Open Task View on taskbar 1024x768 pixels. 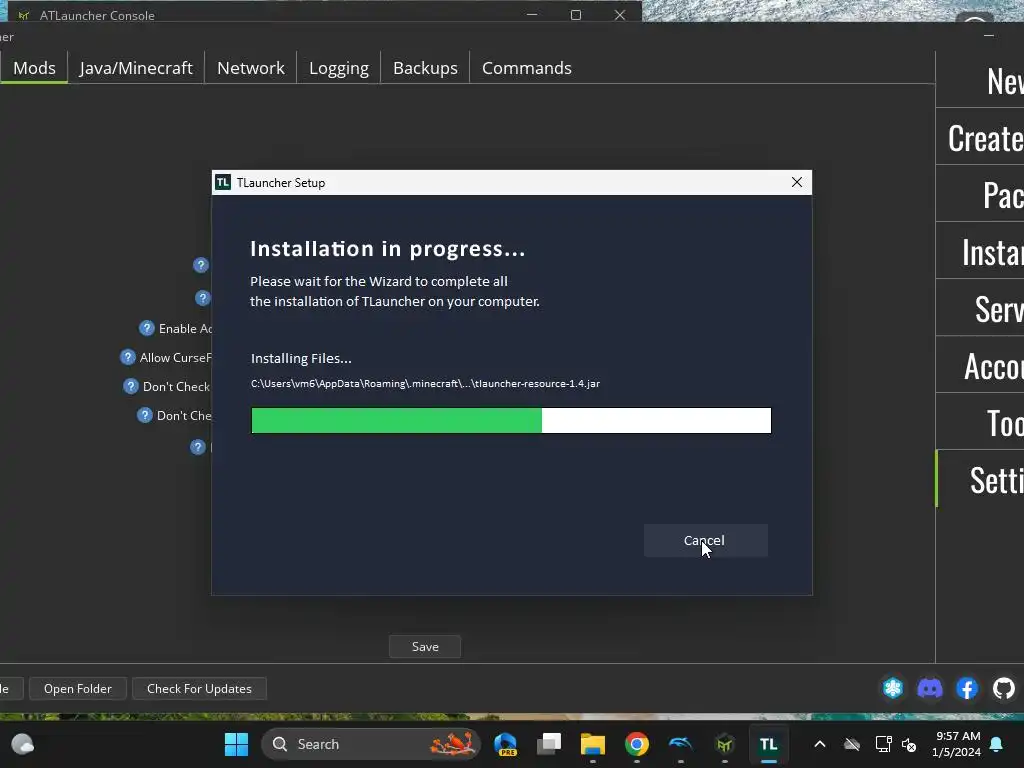pyautogui.click(x=549, y=744)
